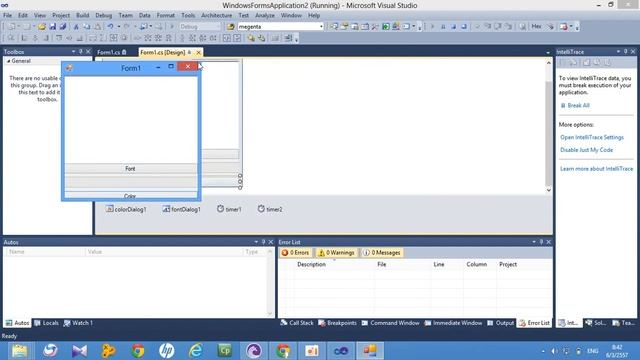The image size is (640, 360).
Task: Paste using the toolbar Paste icon
Action: click(98, 27)
